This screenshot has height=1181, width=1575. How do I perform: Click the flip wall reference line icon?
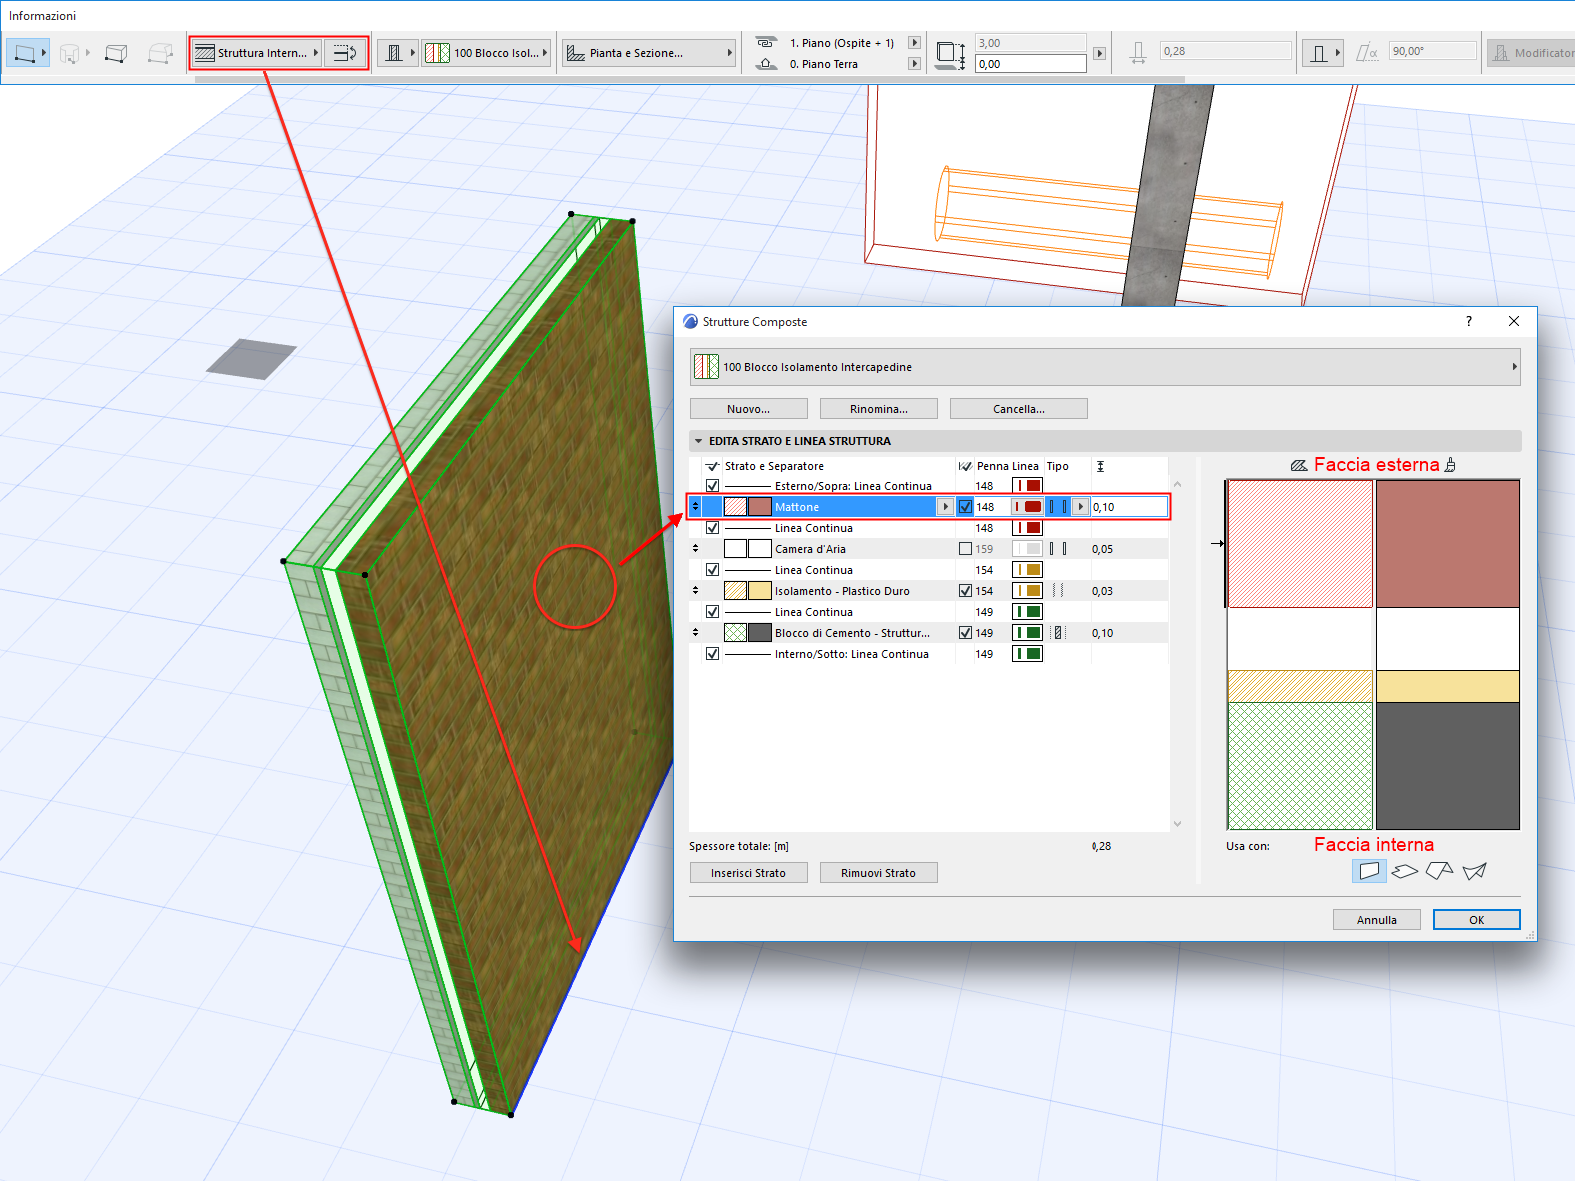[x=345, y=53]
